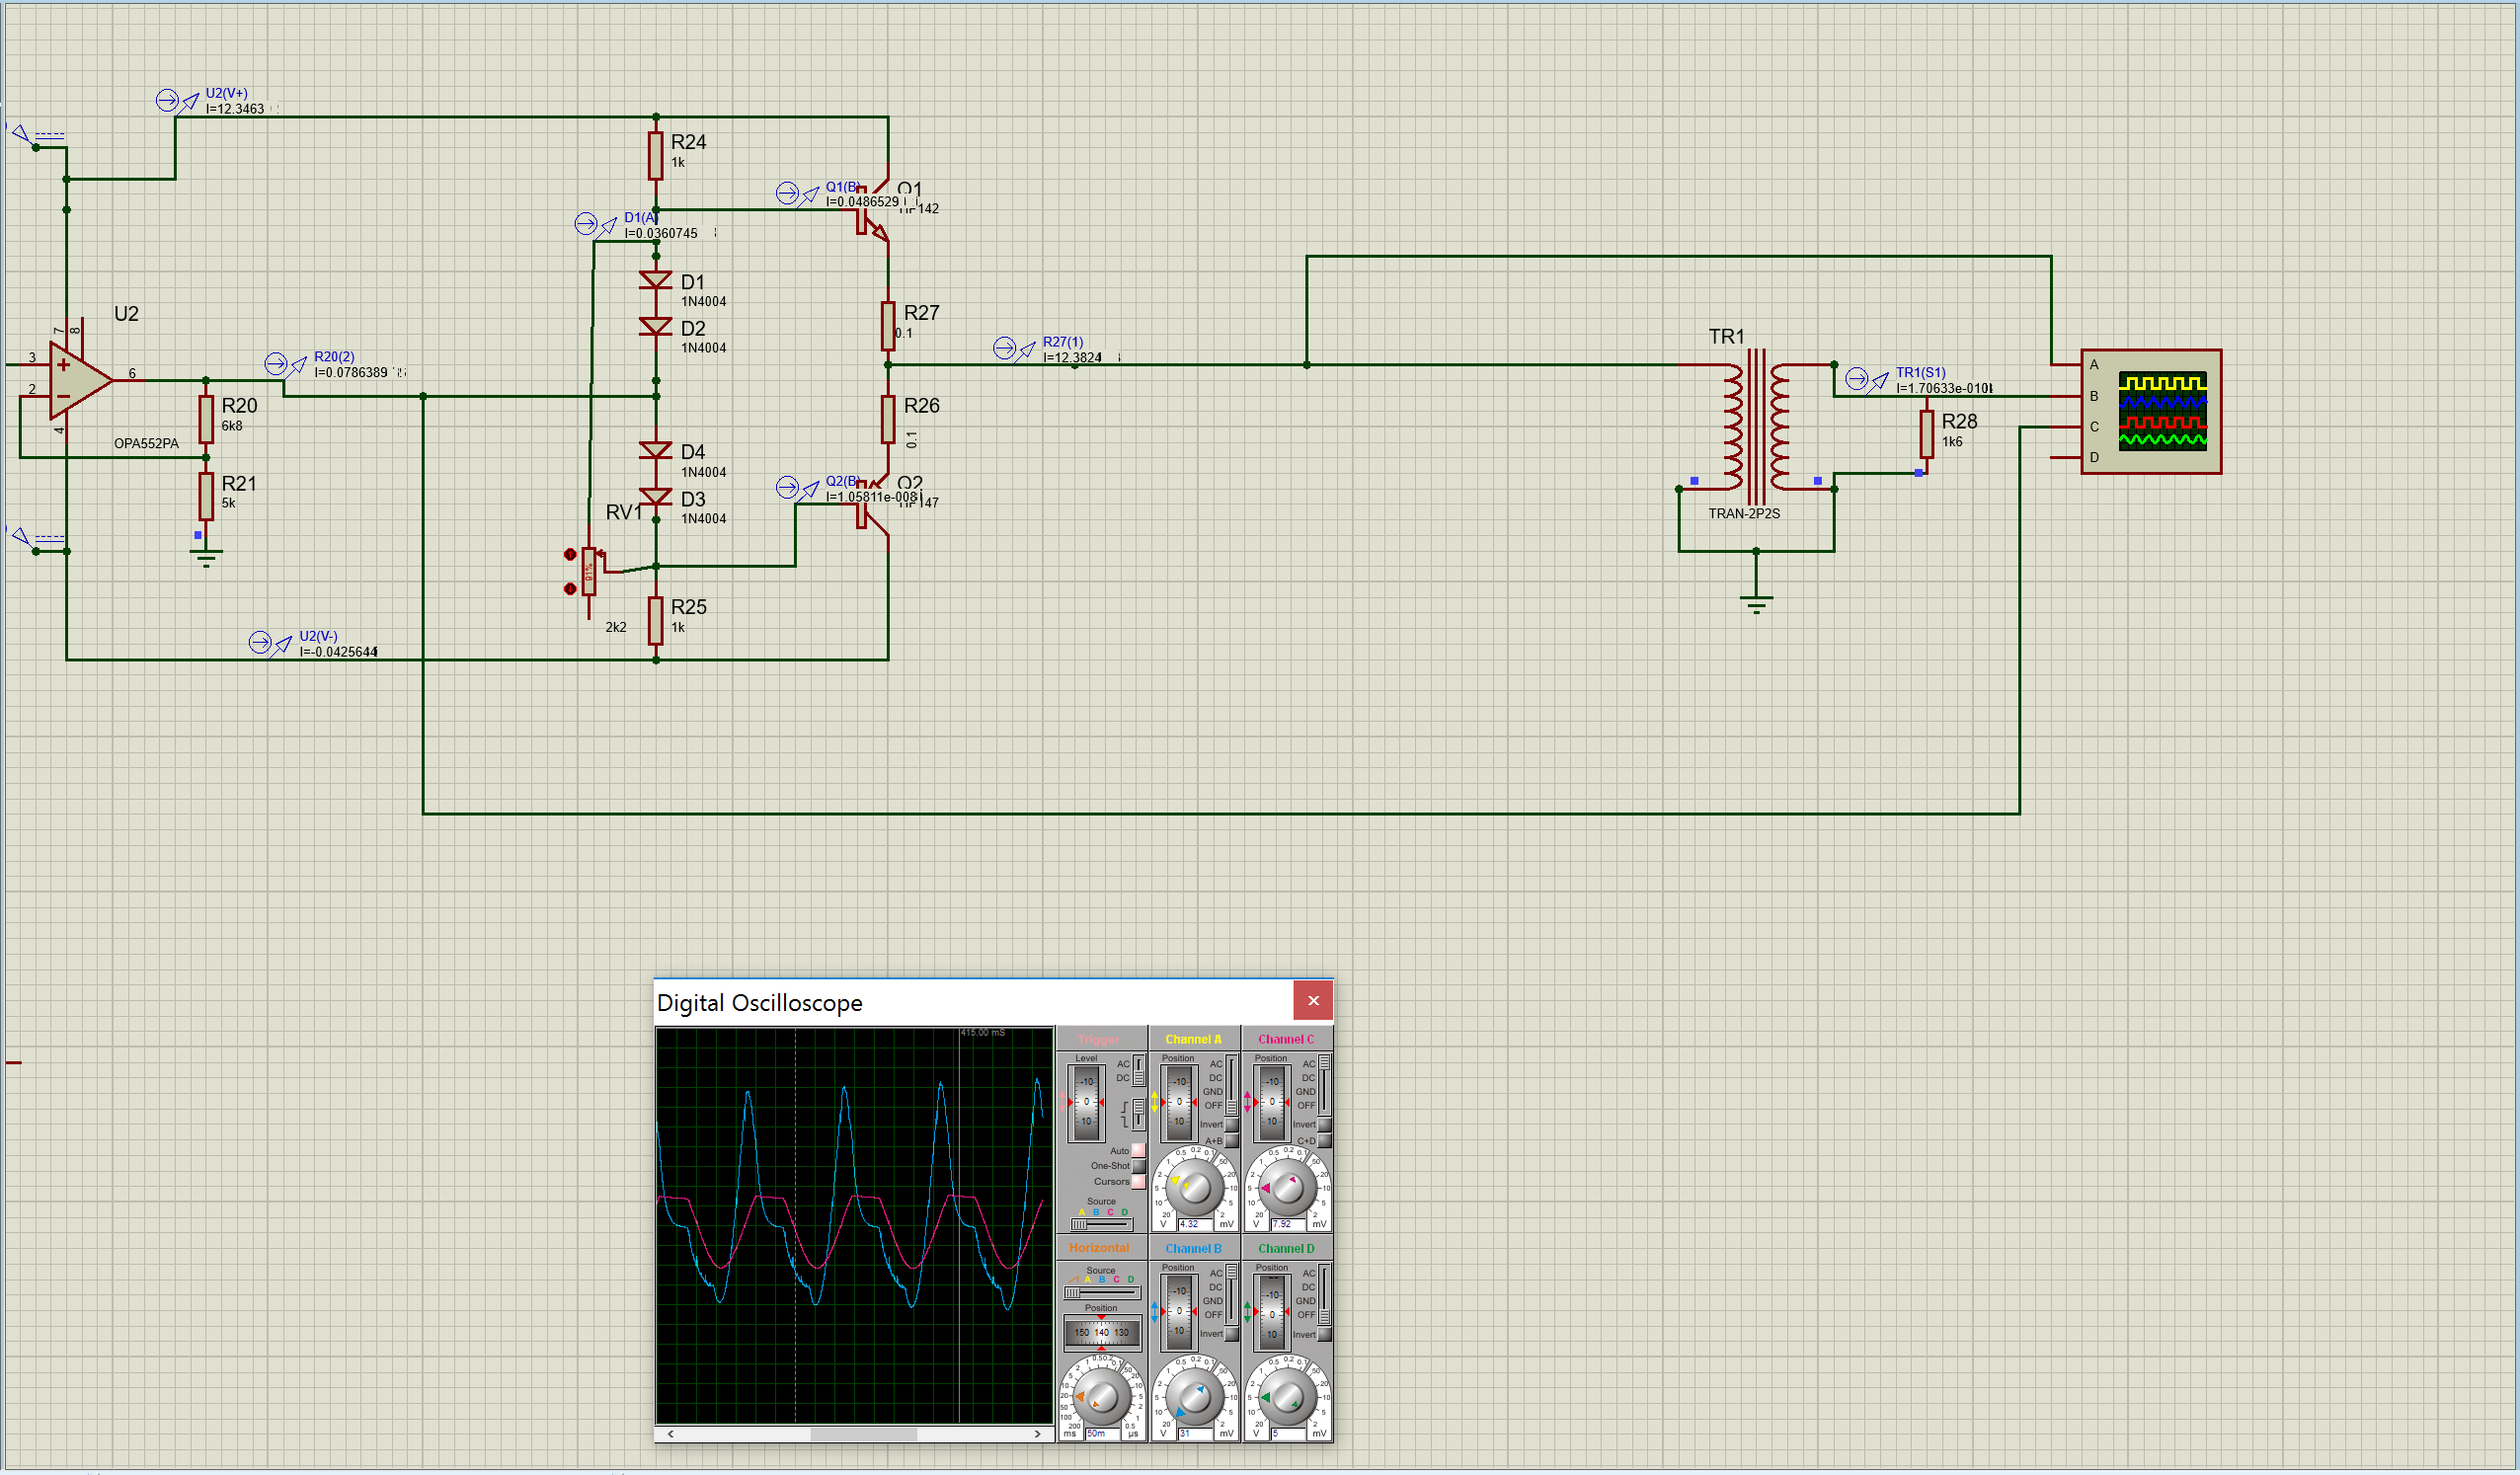Select resistor R24 symbol
2520x1475 pixels.
(x=656, y=155)
